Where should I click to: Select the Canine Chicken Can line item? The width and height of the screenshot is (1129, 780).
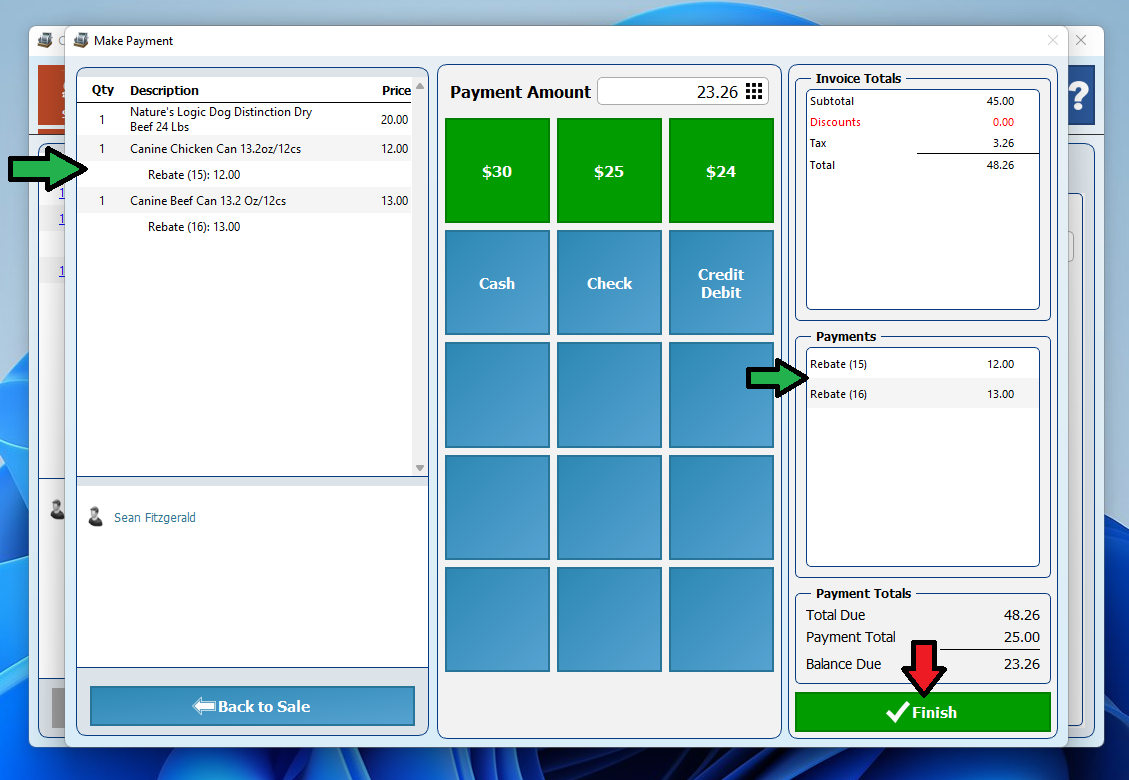point(215,149)
